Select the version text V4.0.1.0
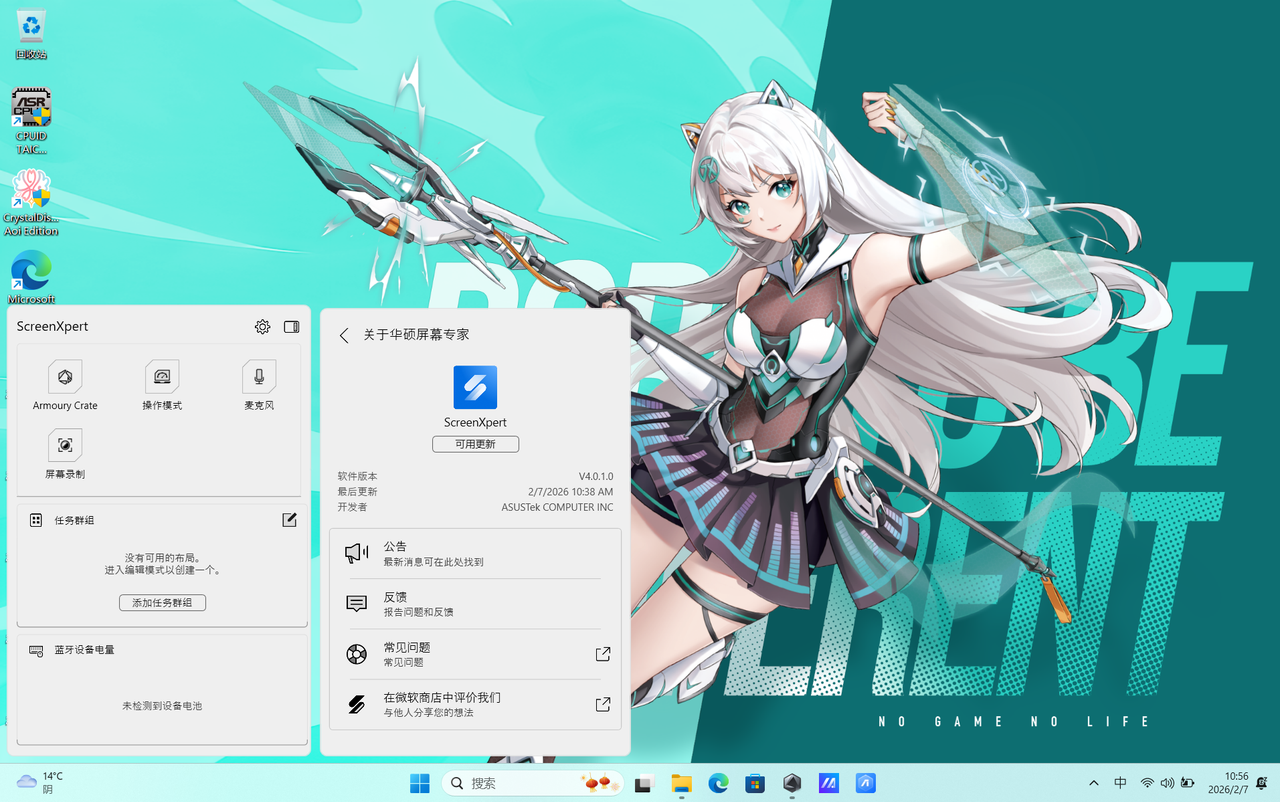Image resolution: width=1280 pixels, height=802 pixels. pyautogui.click(x=596, y=476)
